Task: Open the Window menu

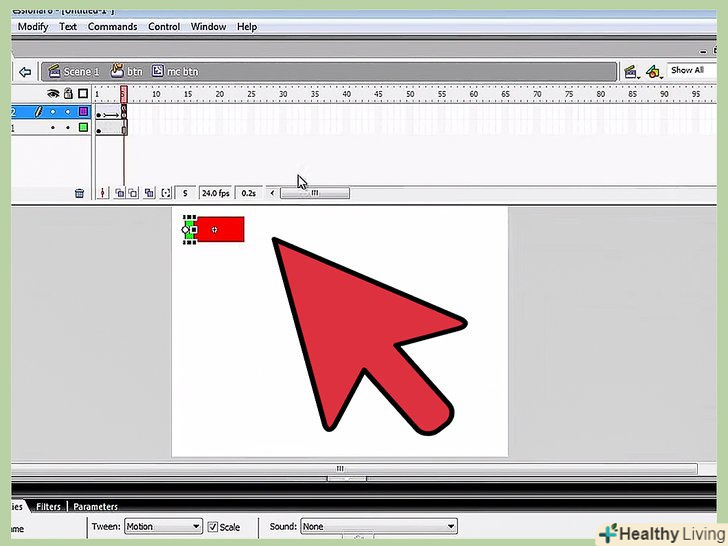Action: click(208, 26)
